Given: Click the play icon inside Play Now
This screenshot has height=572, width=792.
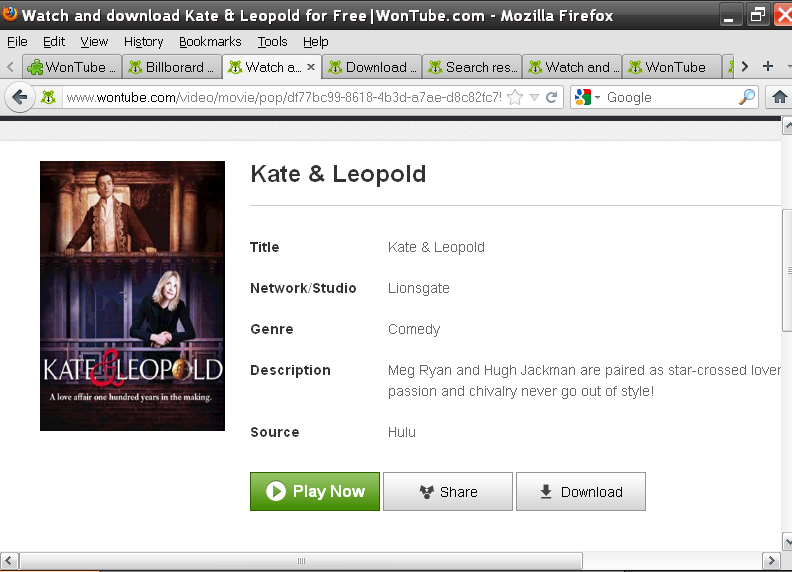Looking at the screenshot, I should pos(276,491).
